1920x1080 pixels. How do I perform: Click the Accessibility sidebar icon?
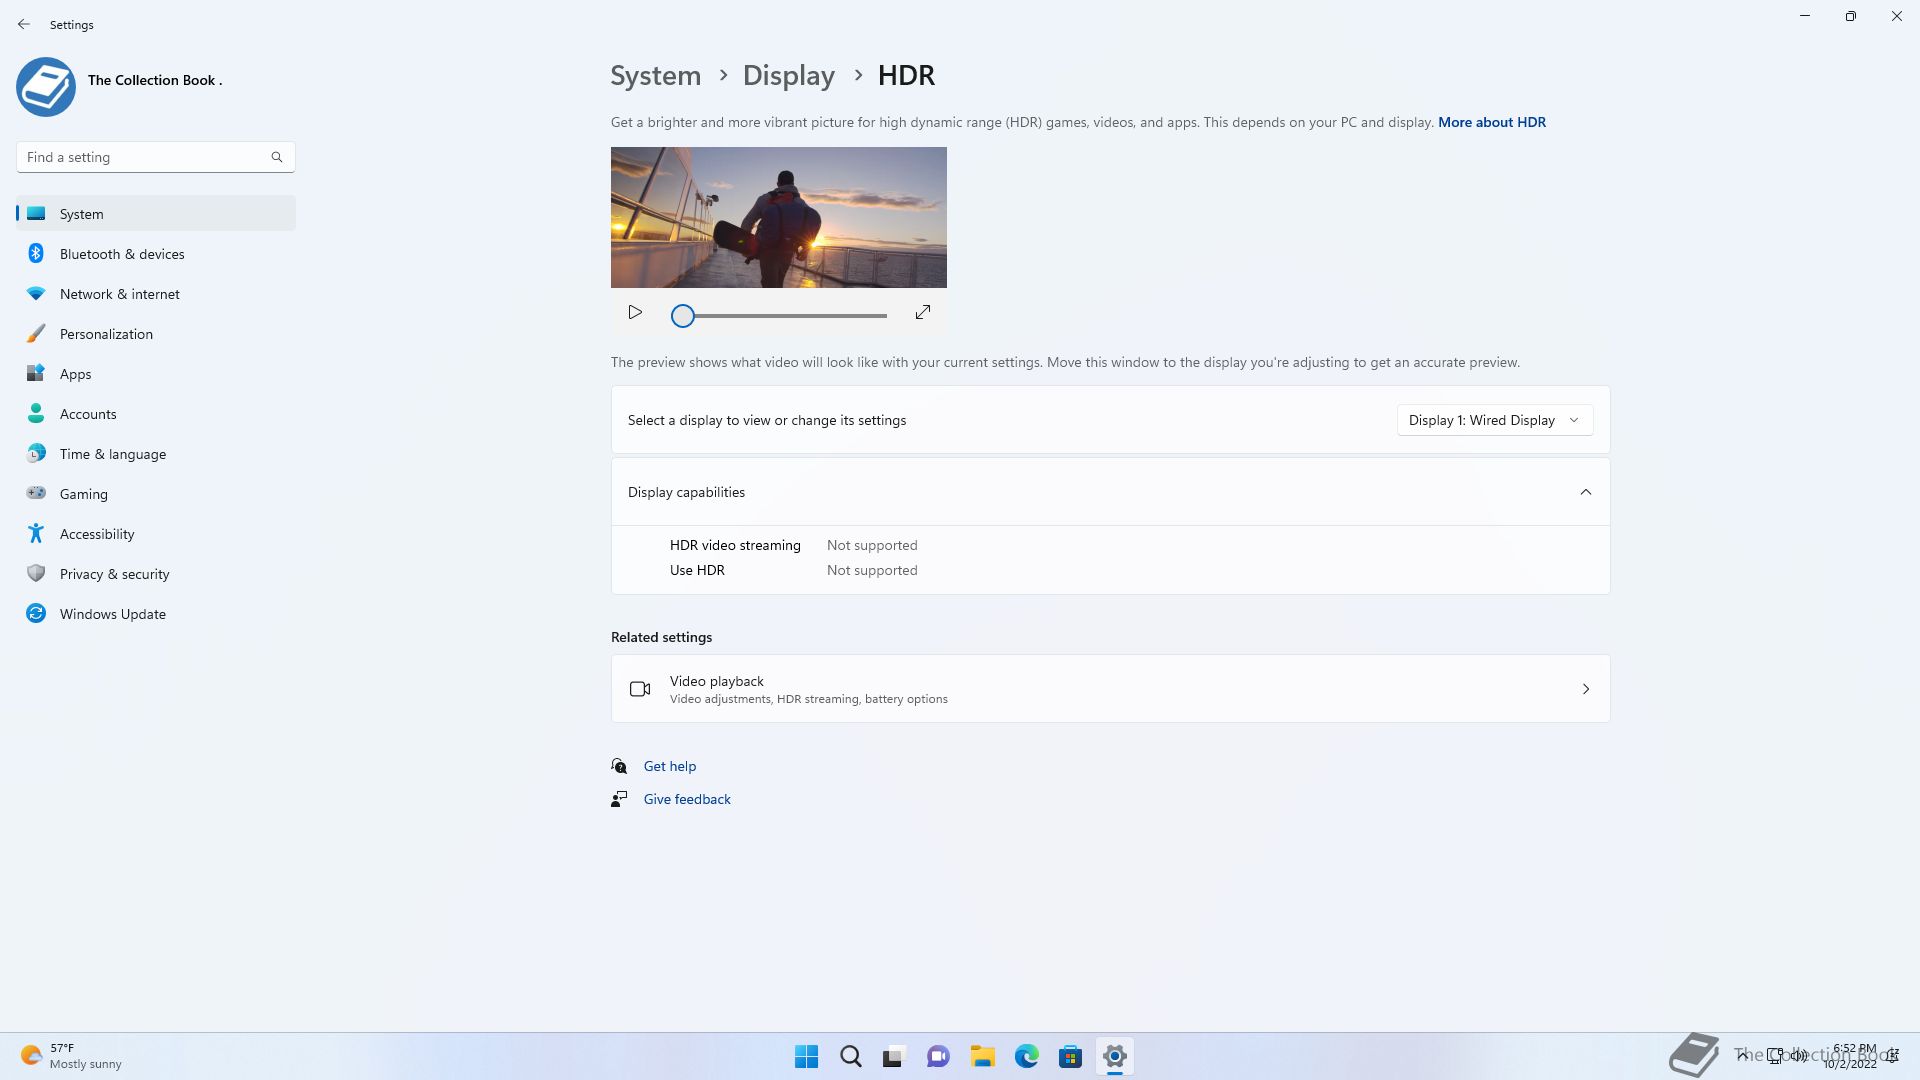36,534
